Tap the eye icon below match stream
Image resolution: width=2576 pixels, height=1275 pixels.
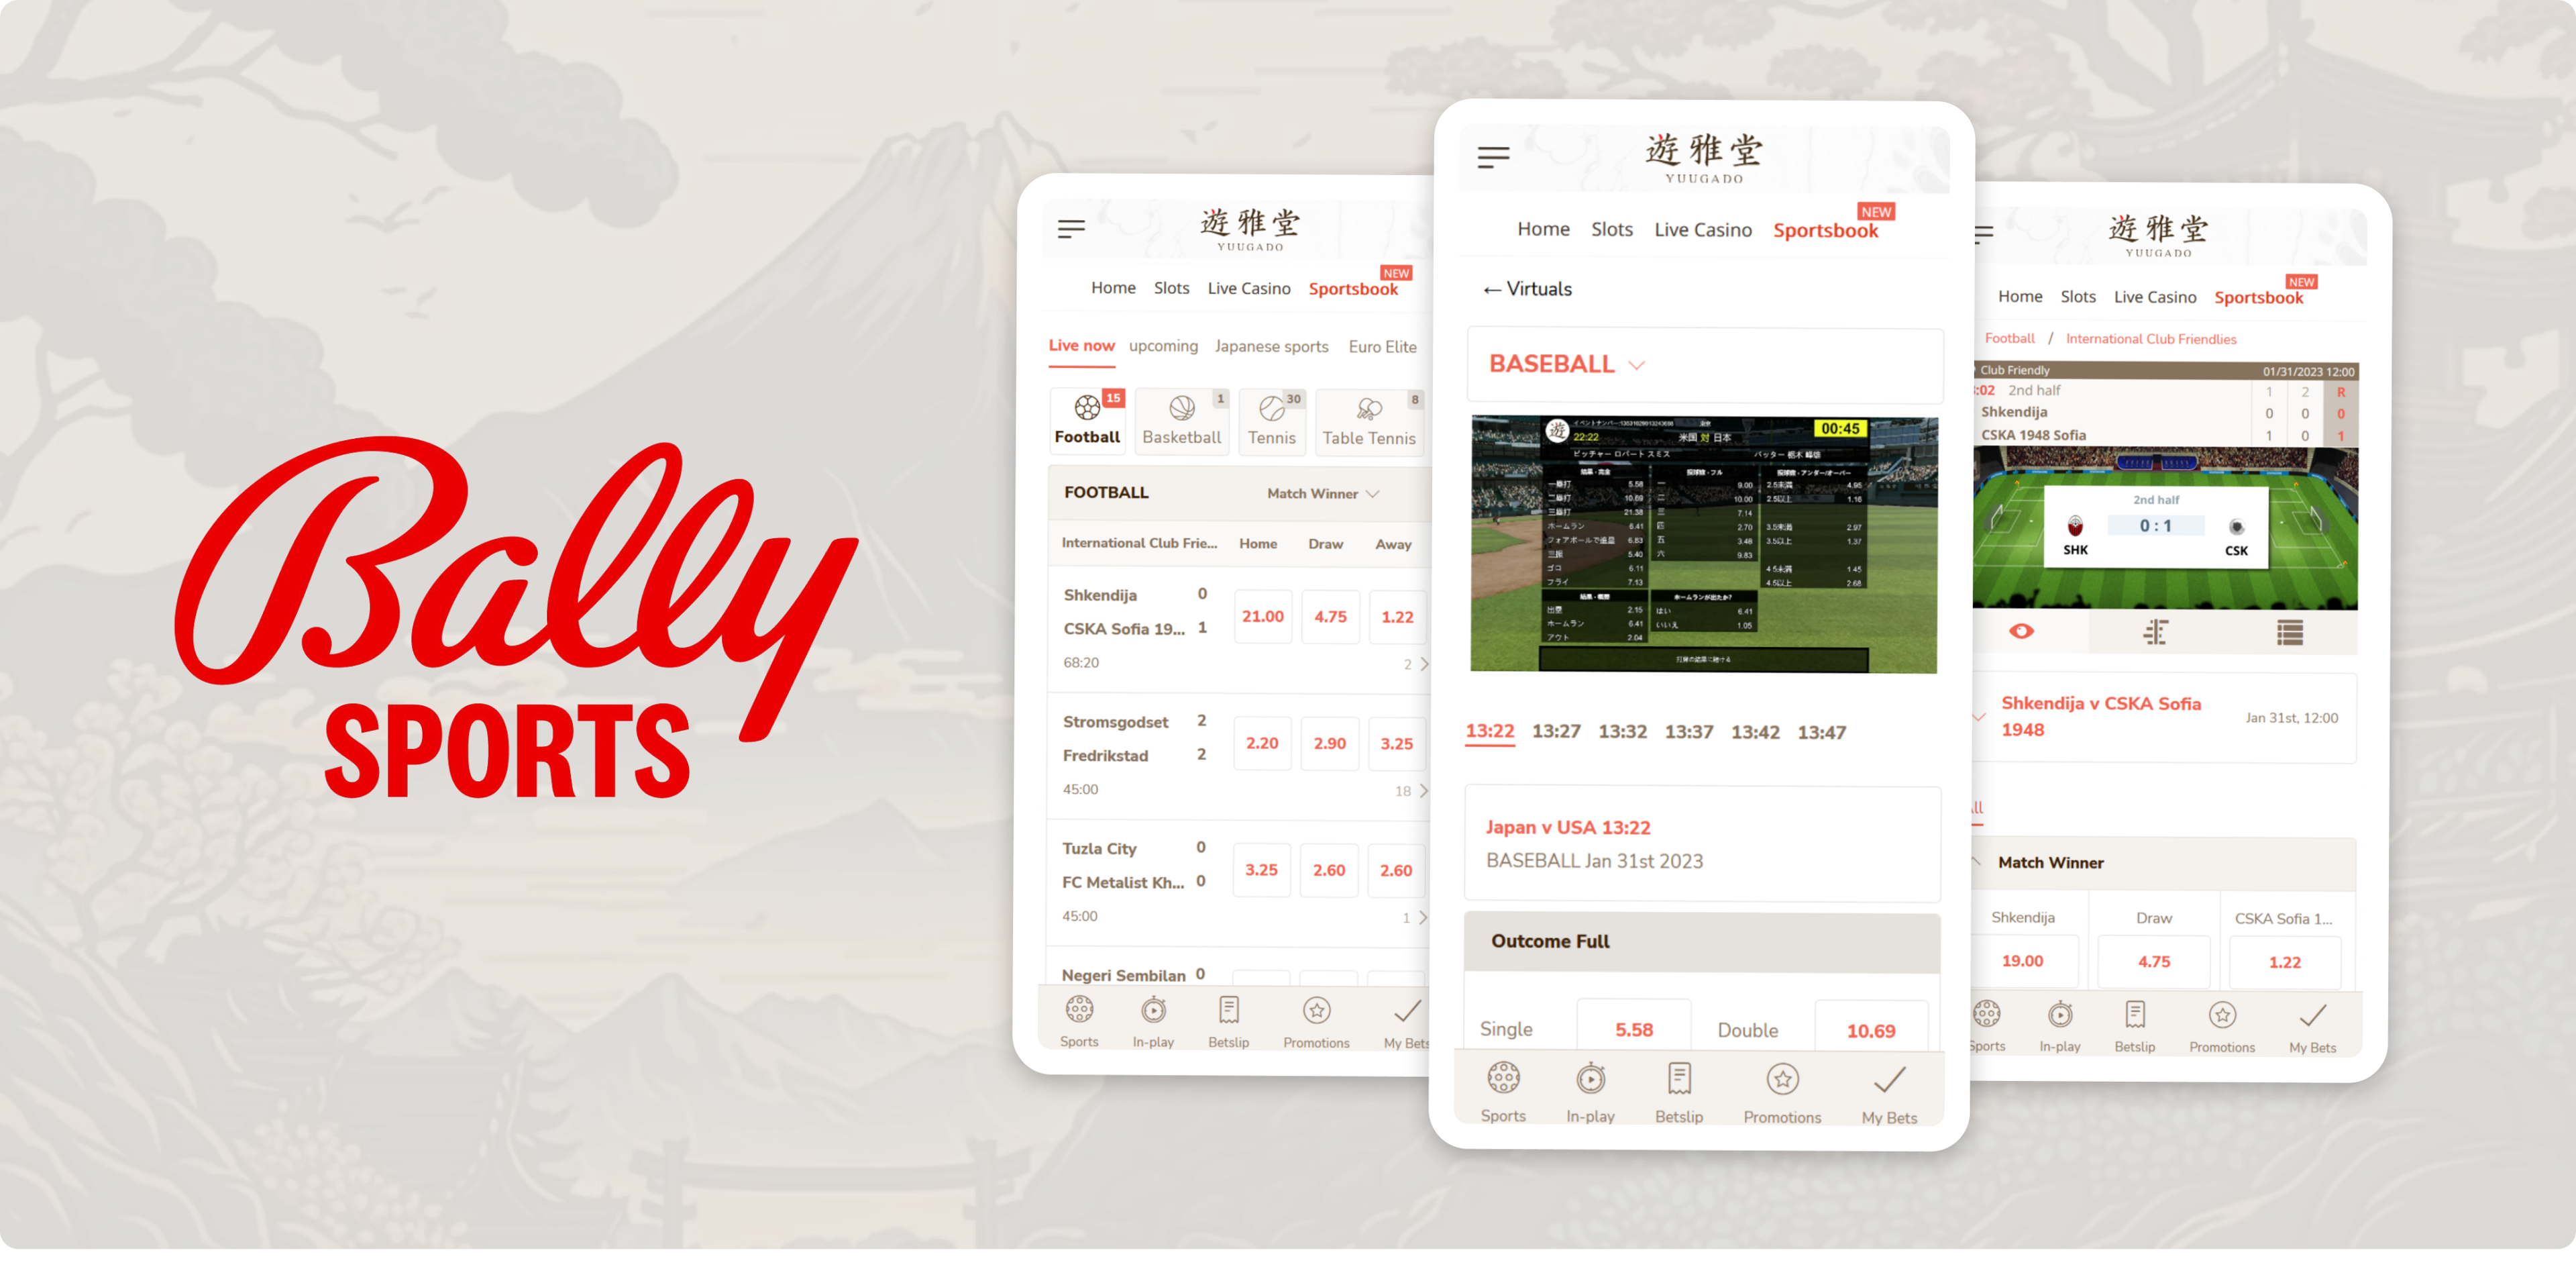coord(2017,633)
